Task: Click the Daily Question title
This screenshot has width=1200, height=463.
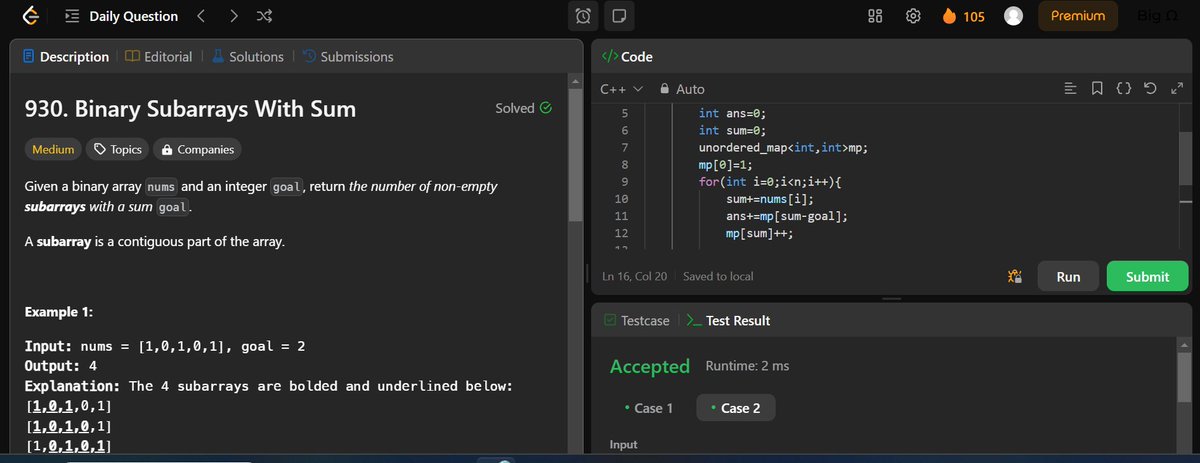Action: pyautogui.click(x=133, y=16)
